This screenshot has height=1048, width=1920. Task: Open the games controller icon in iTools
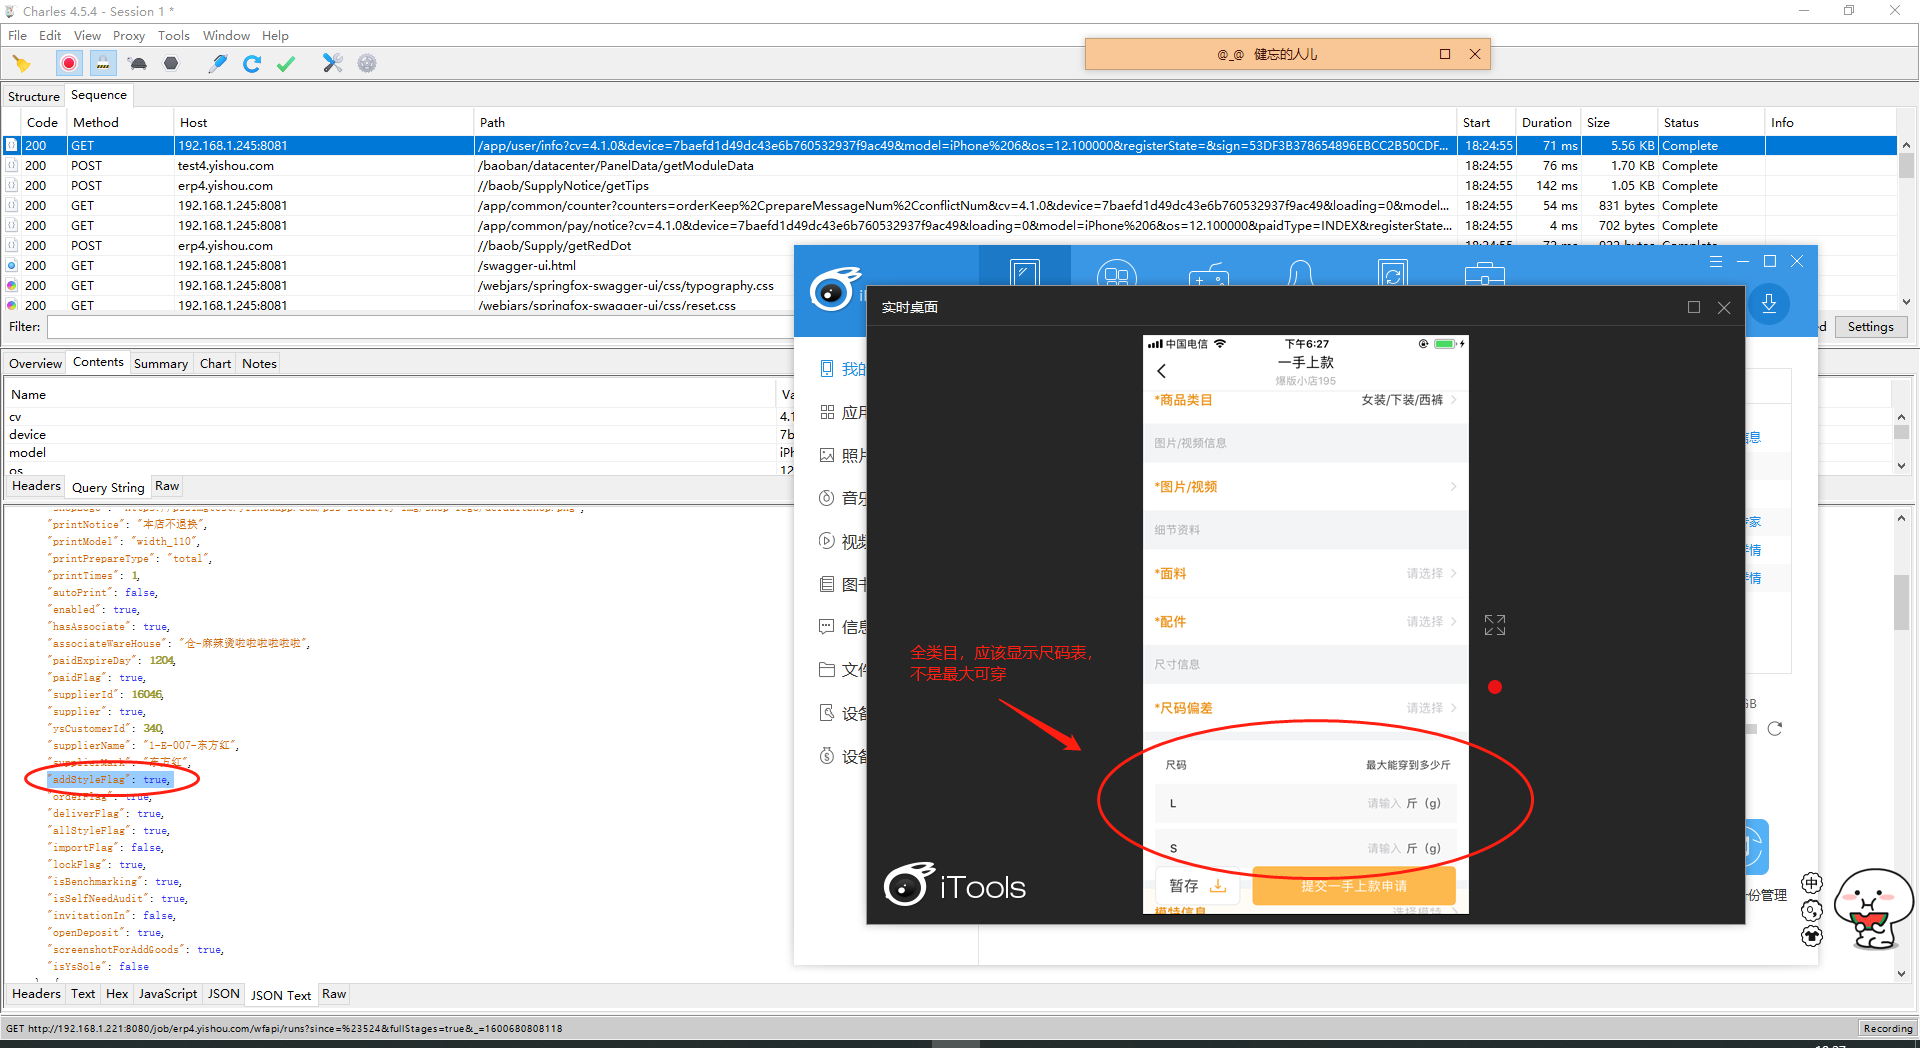tap(1208, 273)
